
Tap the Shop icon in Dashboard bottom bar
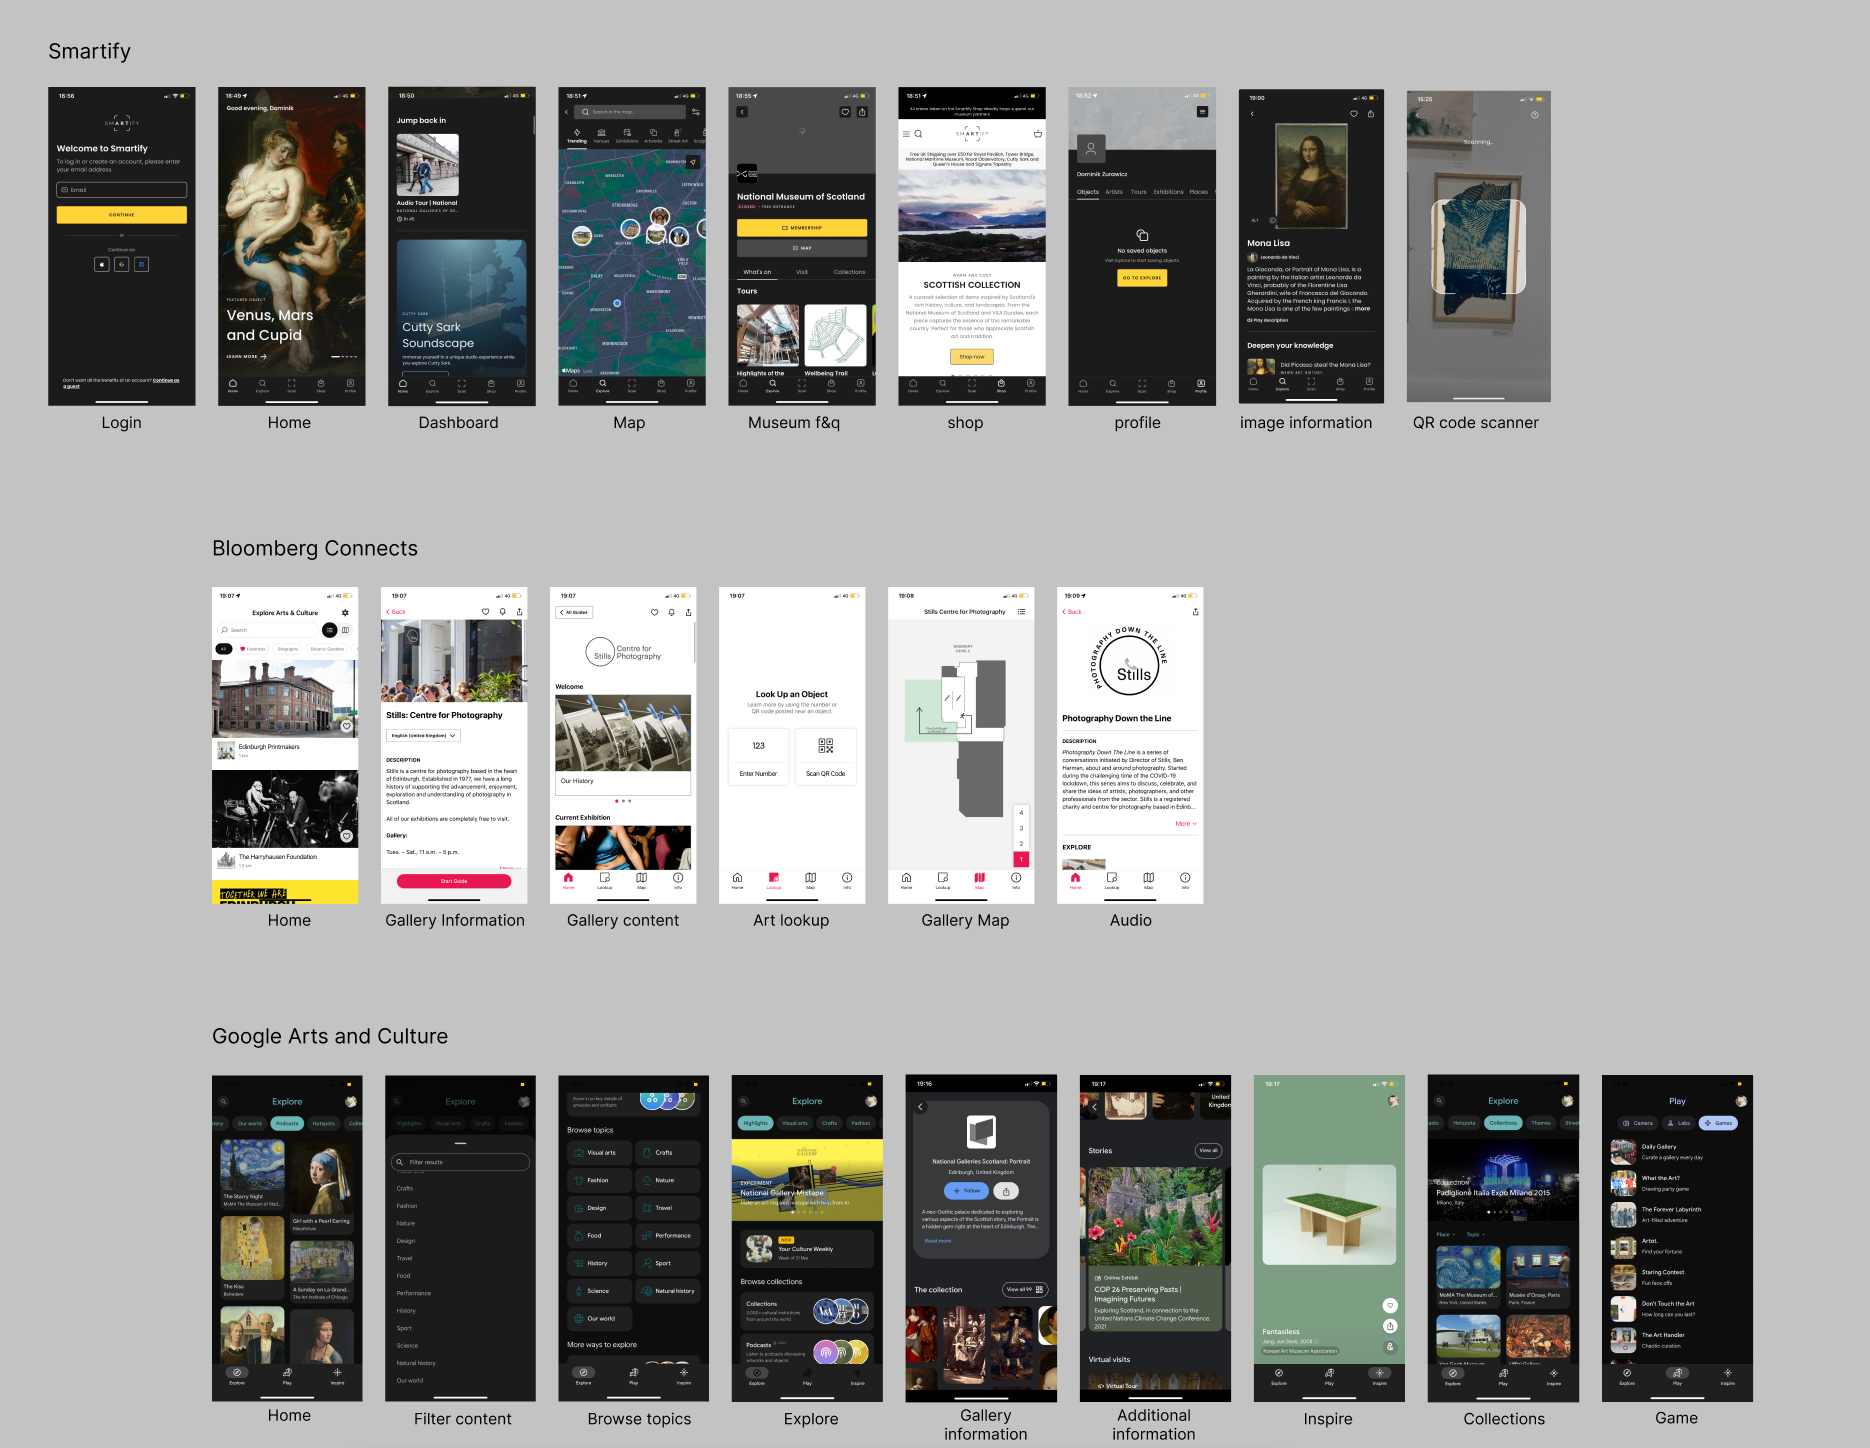[x=491, y=384]
